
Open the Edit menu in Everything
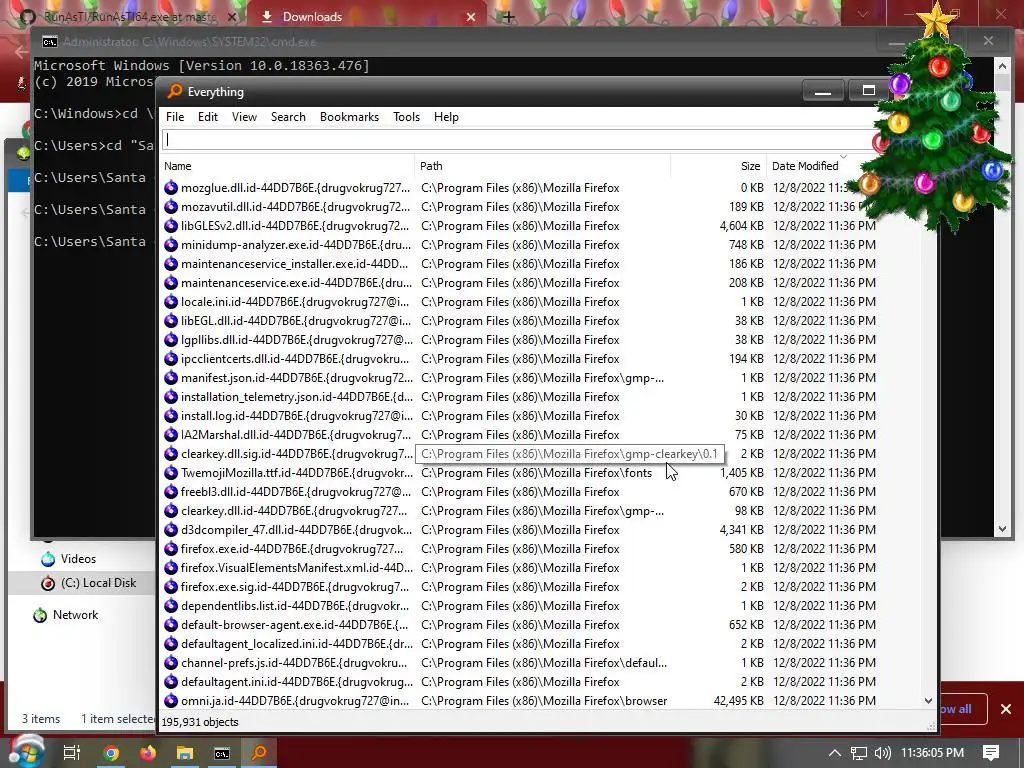tap(208, 117)
